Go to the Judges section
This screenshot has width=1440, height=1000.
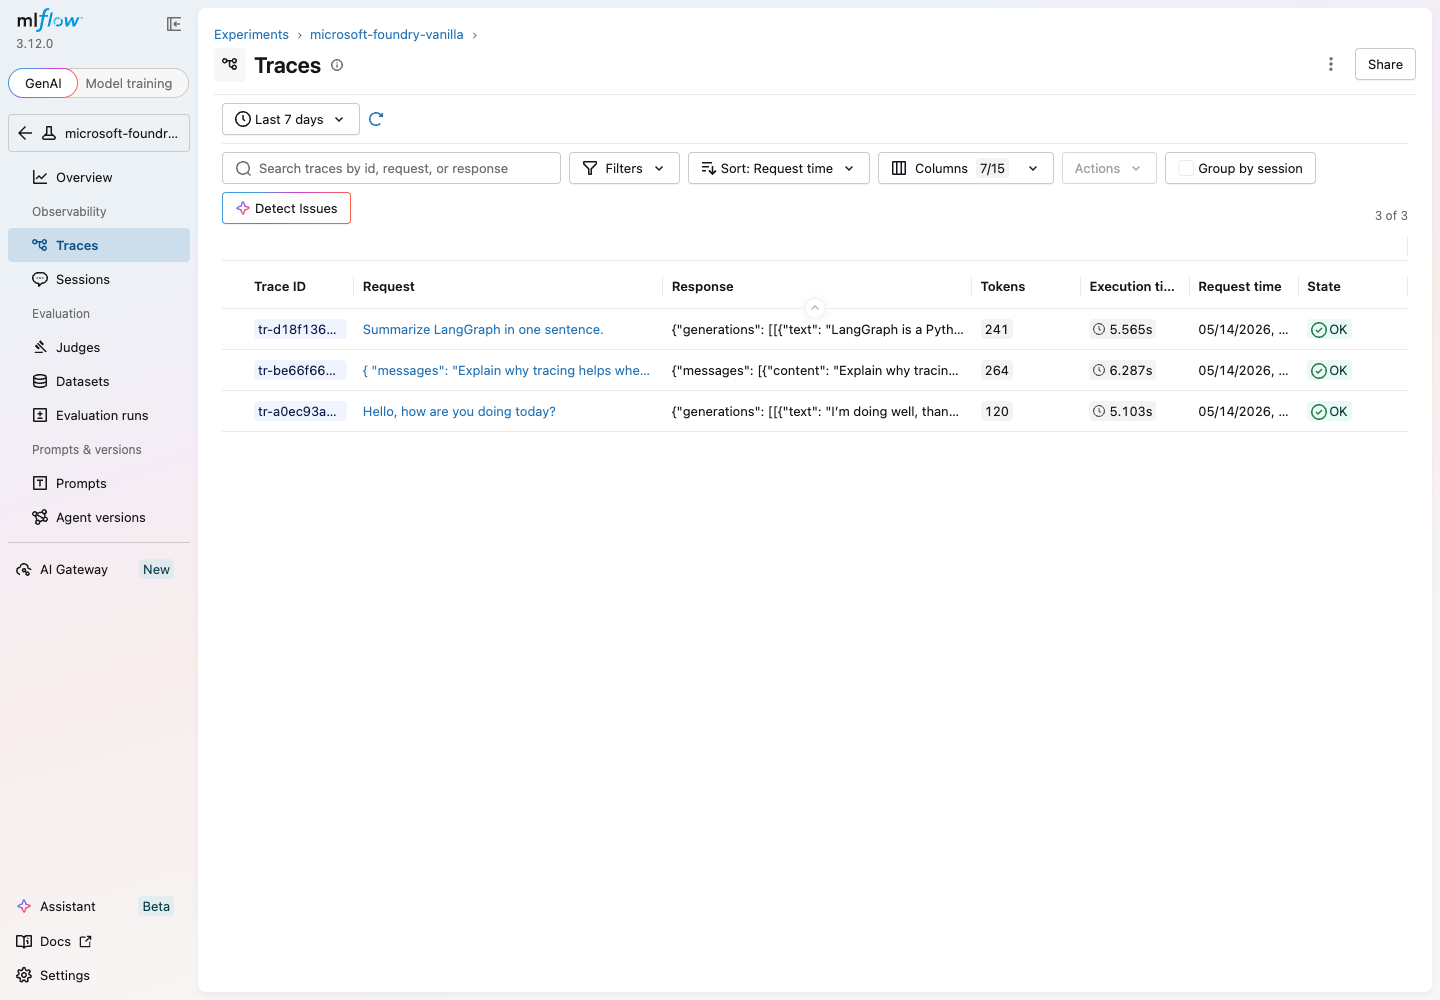[x=99, y=347]
